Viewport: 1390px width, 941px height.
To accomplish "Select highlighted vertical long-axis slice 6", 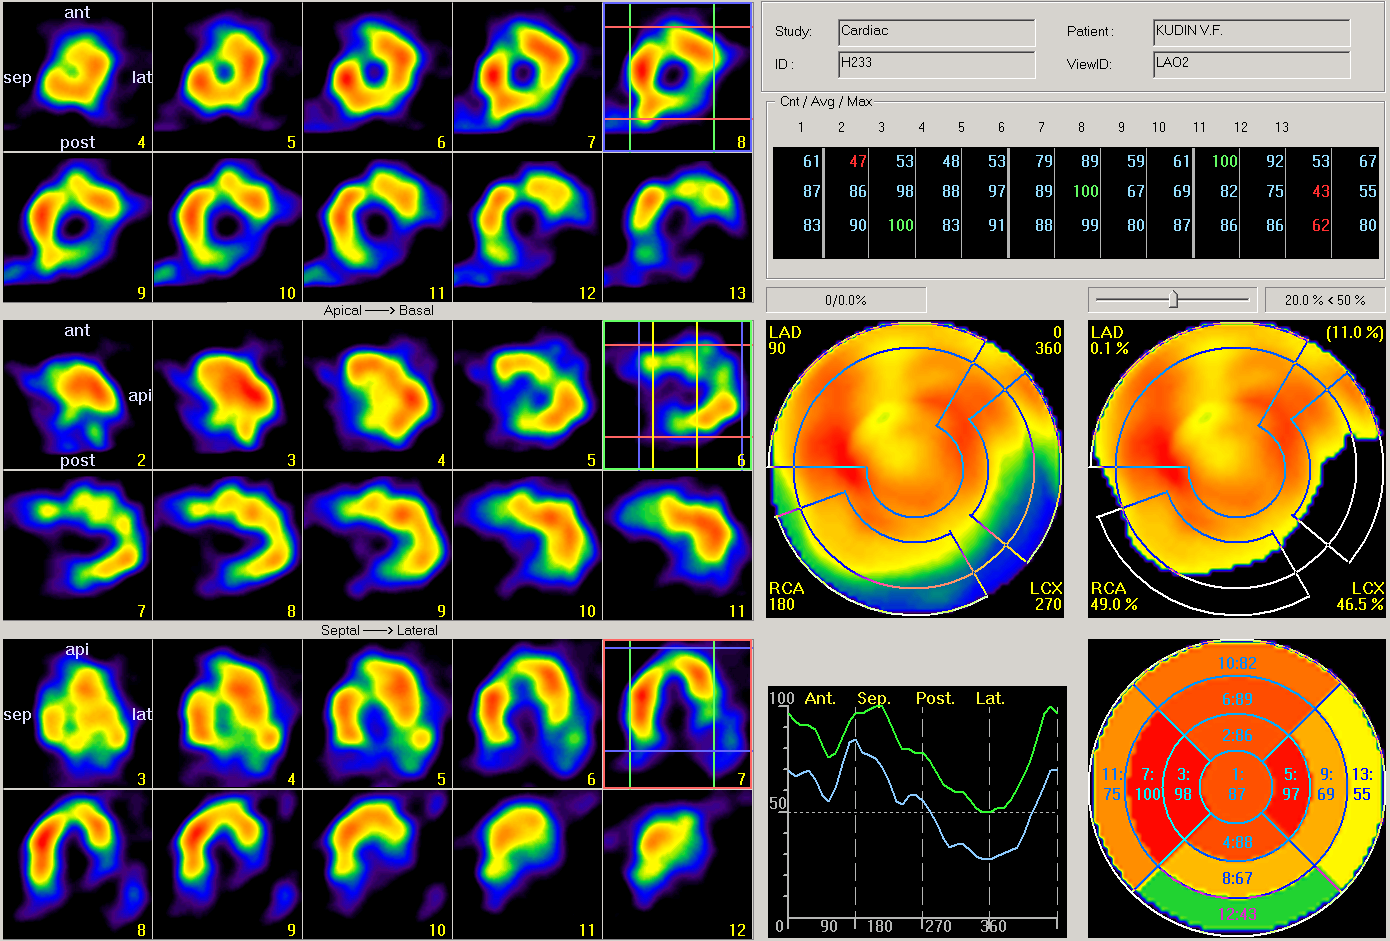I will click(677, 395).
